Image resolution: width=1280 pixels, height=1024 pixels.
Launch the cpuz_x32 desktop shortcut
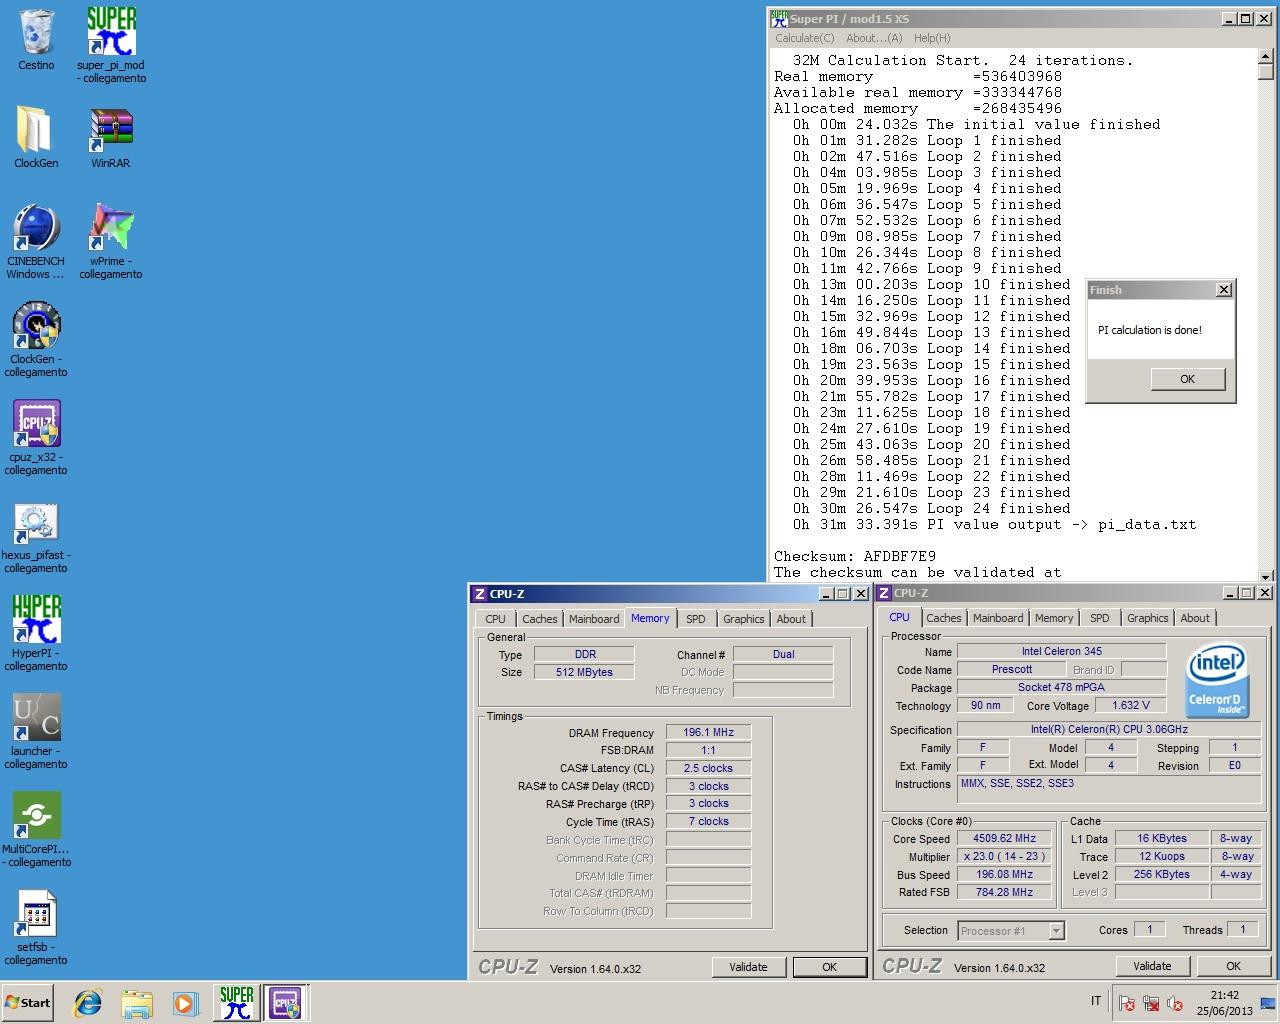coord(36,437)
